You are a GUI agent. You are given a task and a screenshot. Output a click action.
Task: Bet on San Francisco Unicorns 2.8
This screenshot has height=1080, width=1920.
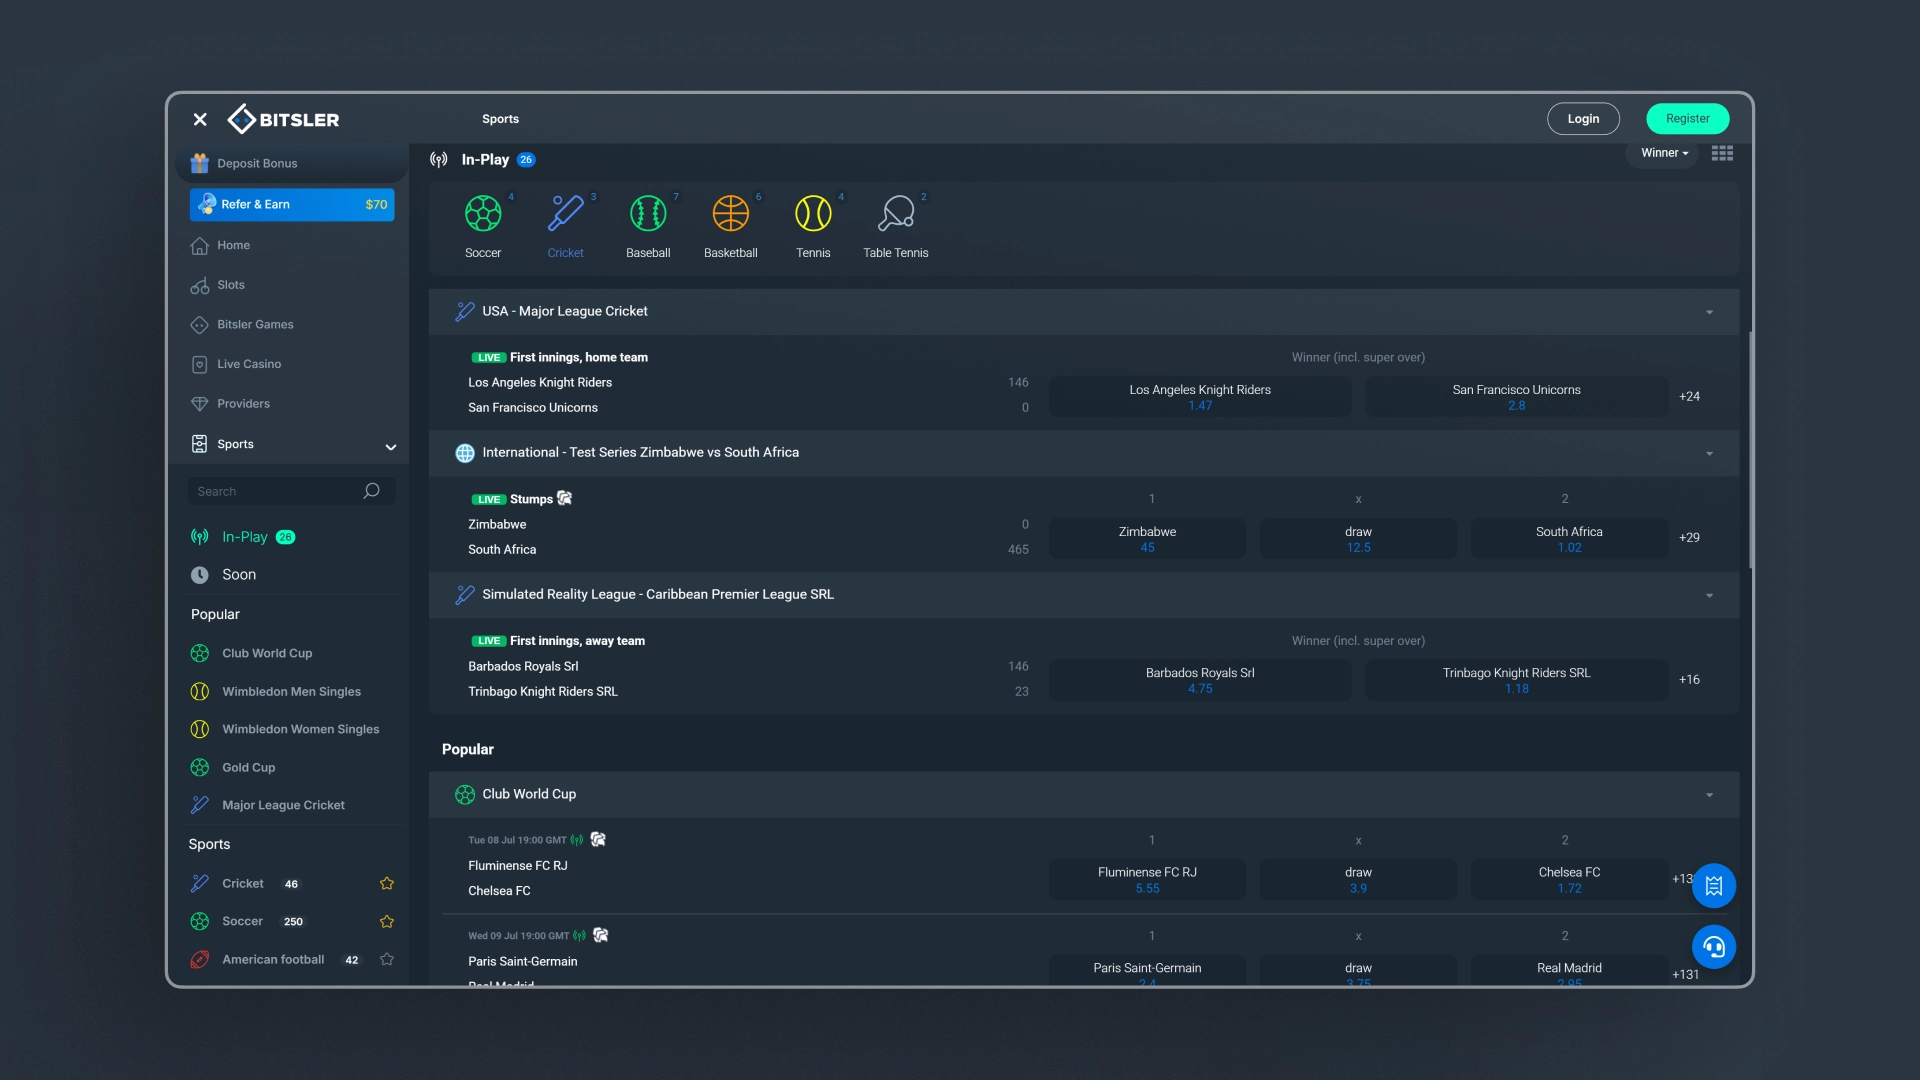(x=1516, y=397)
